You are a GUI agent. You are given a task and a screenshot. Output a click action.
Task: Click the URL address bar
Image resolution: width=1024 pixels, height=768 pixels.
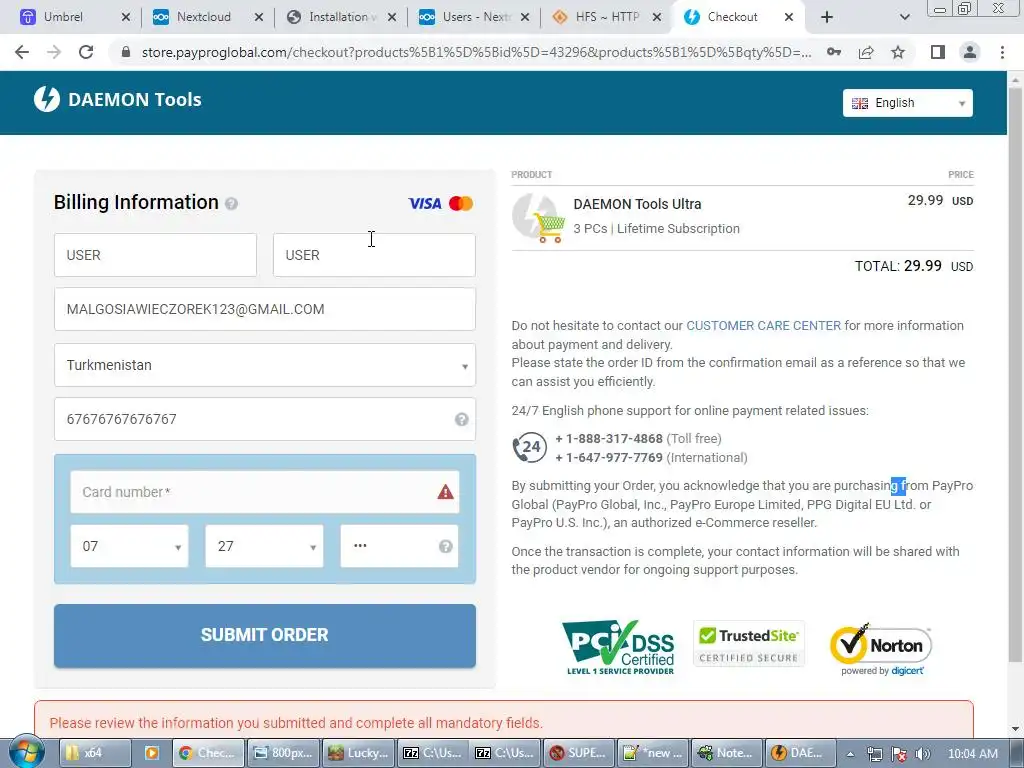tap(475, 52)
